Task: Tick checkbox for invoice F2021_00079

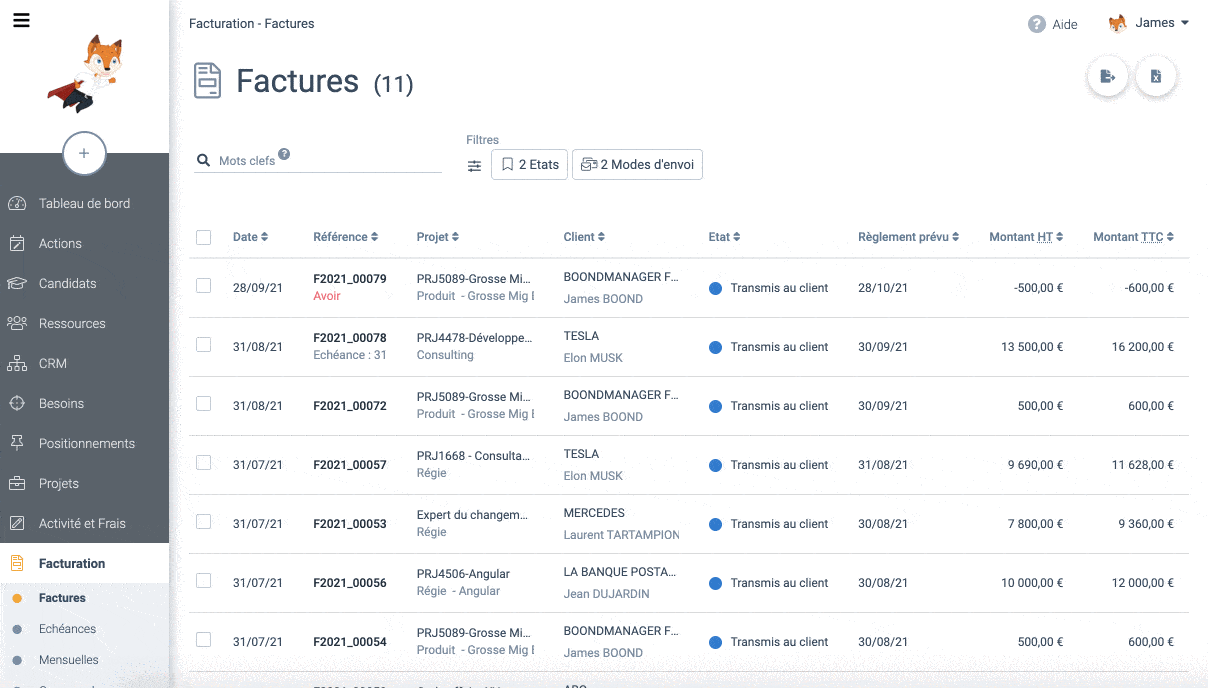Action: [x=204, y=285]
